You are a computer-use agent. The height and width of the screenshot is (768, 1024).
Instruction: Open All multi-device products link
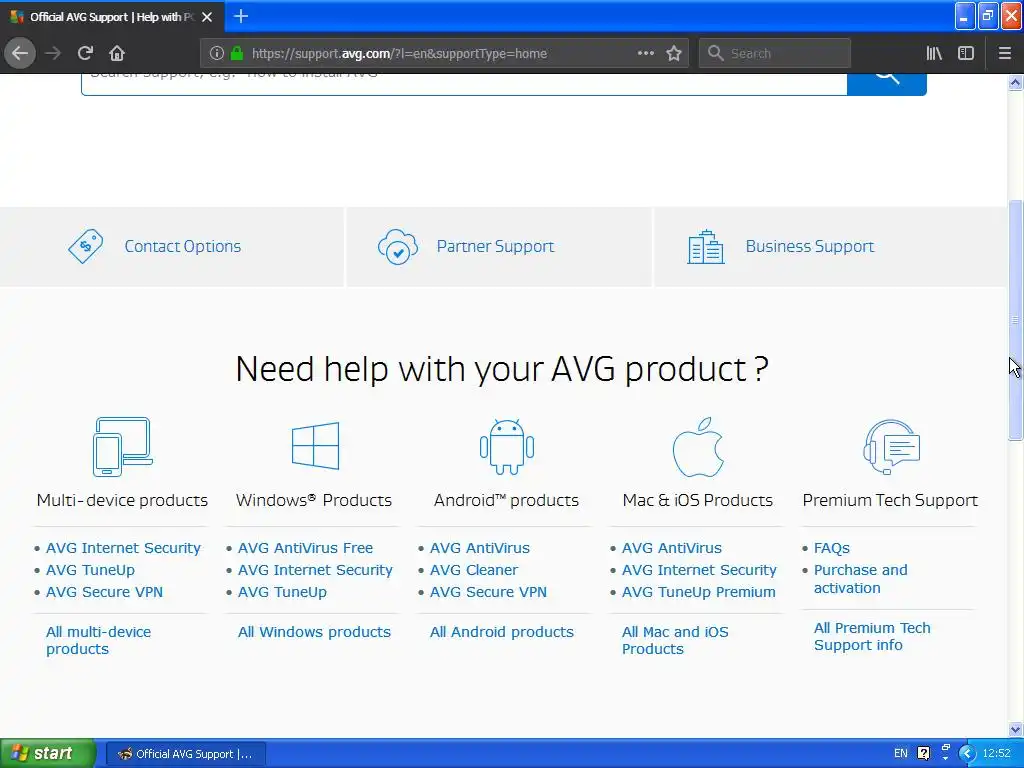click(x=98, y=640)
